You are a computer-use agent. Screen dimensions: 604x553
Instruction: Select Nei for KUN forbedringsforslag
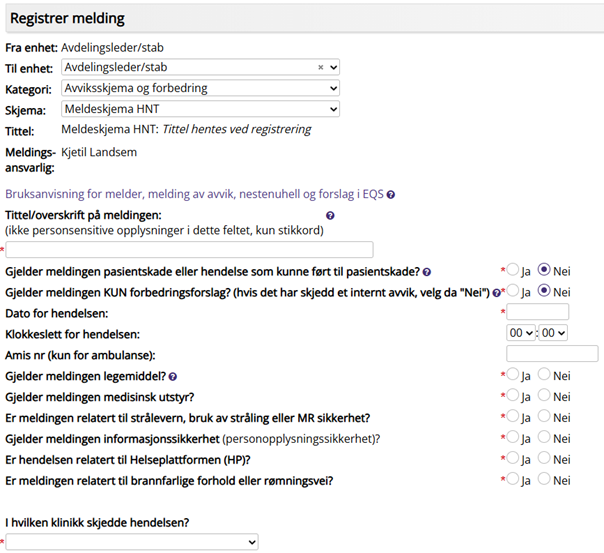pos(544,291)
